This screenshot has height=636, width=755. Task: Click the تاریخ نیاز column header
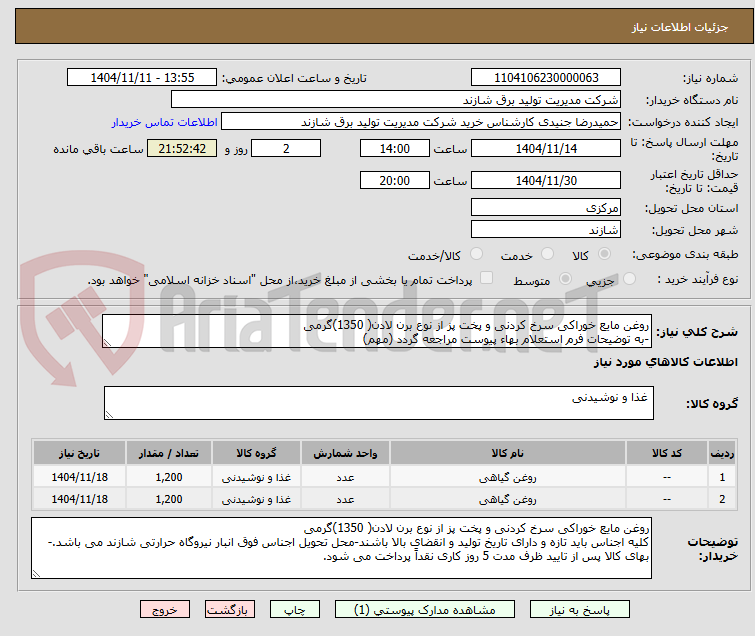(79, 453)
